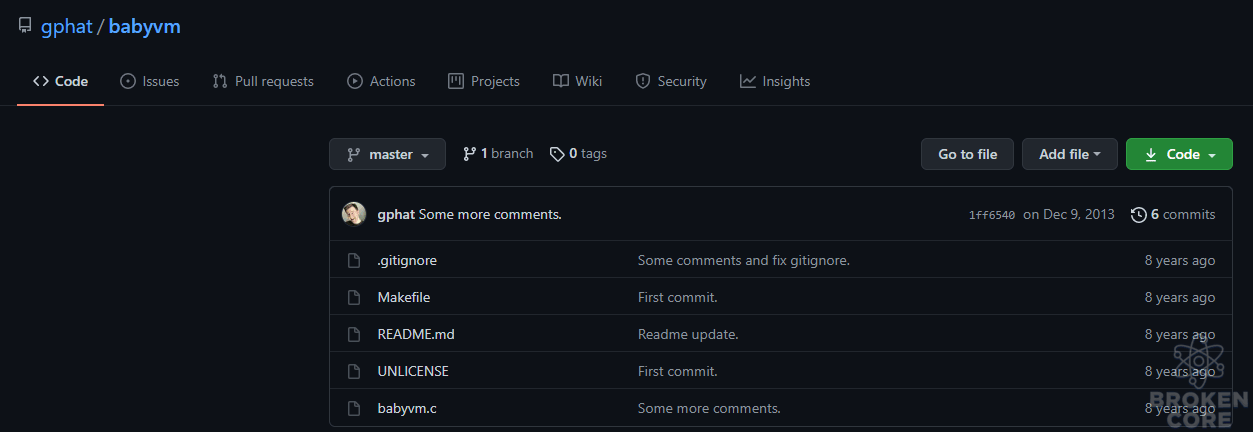
Task: Open the babyvm.c file
Action: point(407,408)
